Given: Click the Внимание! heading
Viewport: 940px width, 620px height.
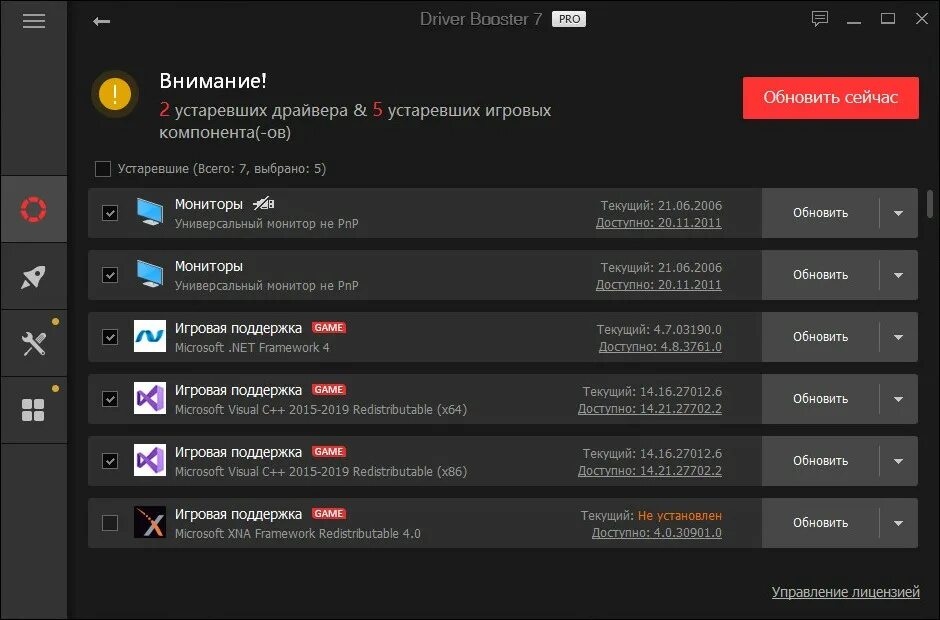Looking at the screenshot, I should [x=213, y=81].
